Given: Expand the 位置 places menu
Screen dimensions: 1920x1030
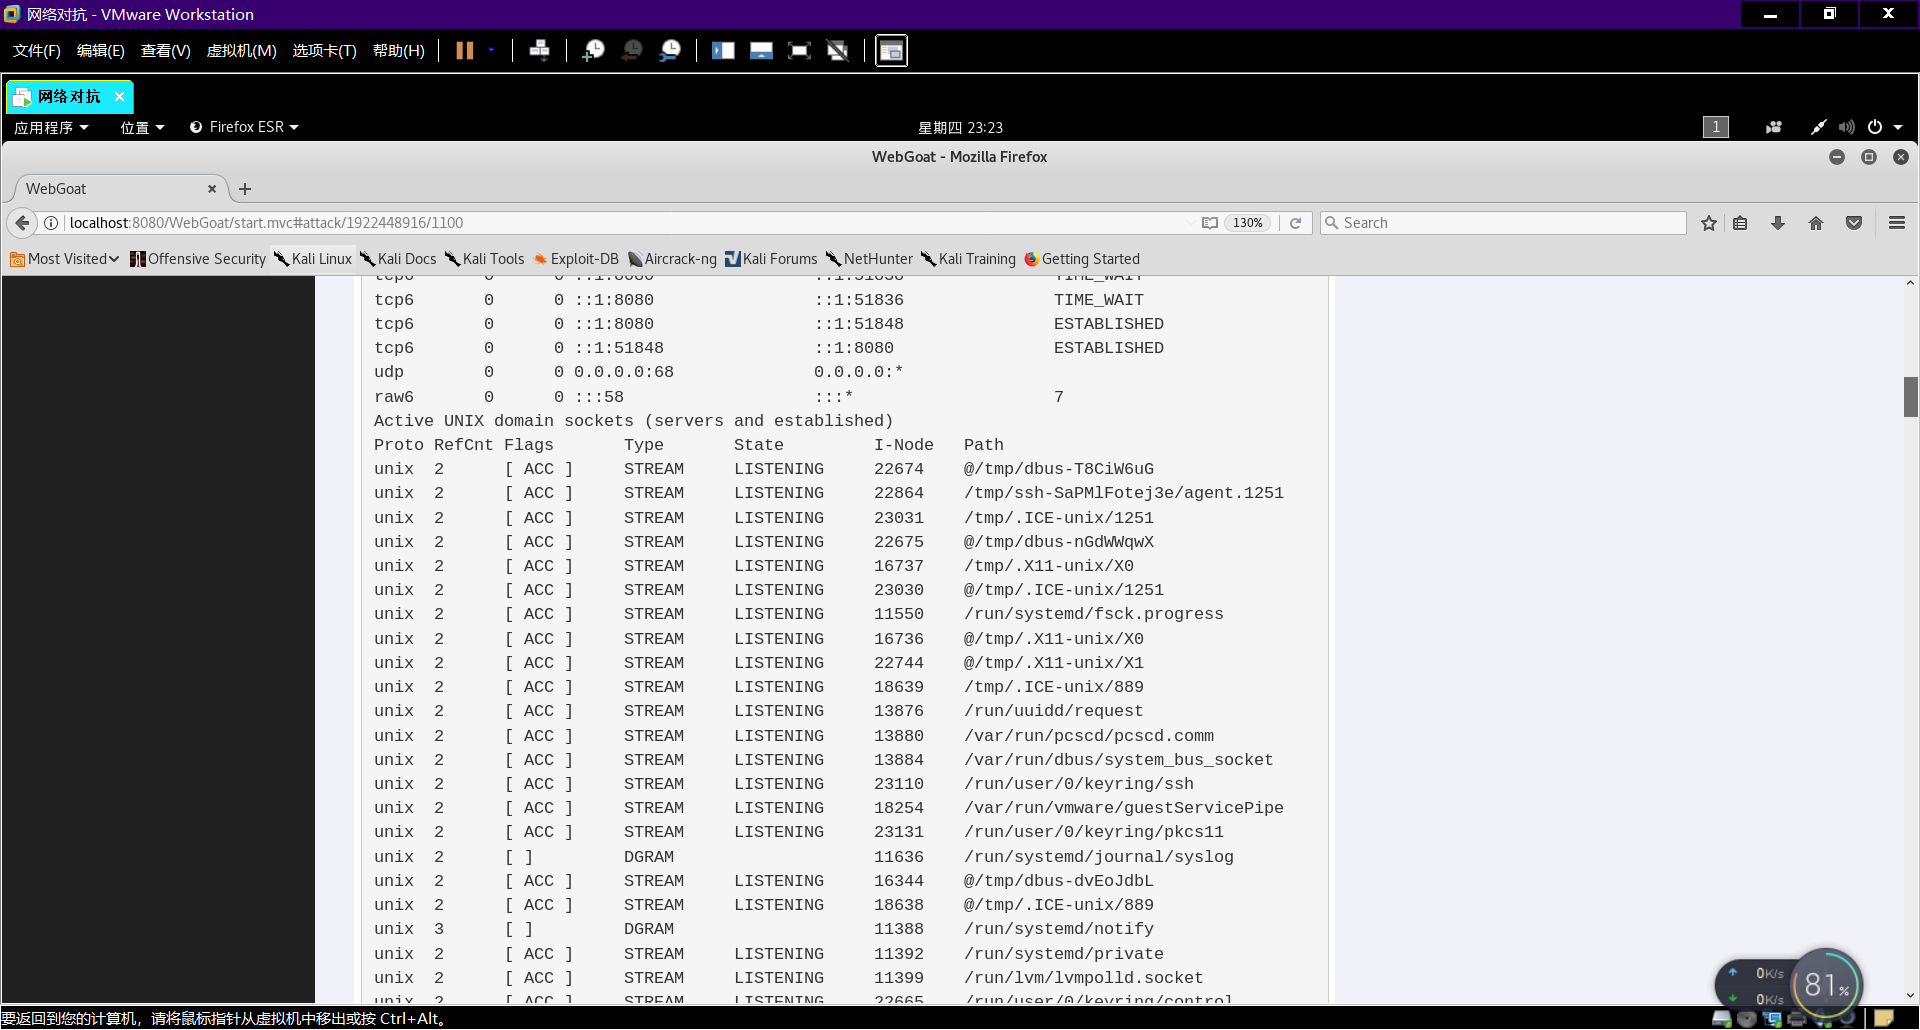Looking at the screenshot, I should (142, 127).
